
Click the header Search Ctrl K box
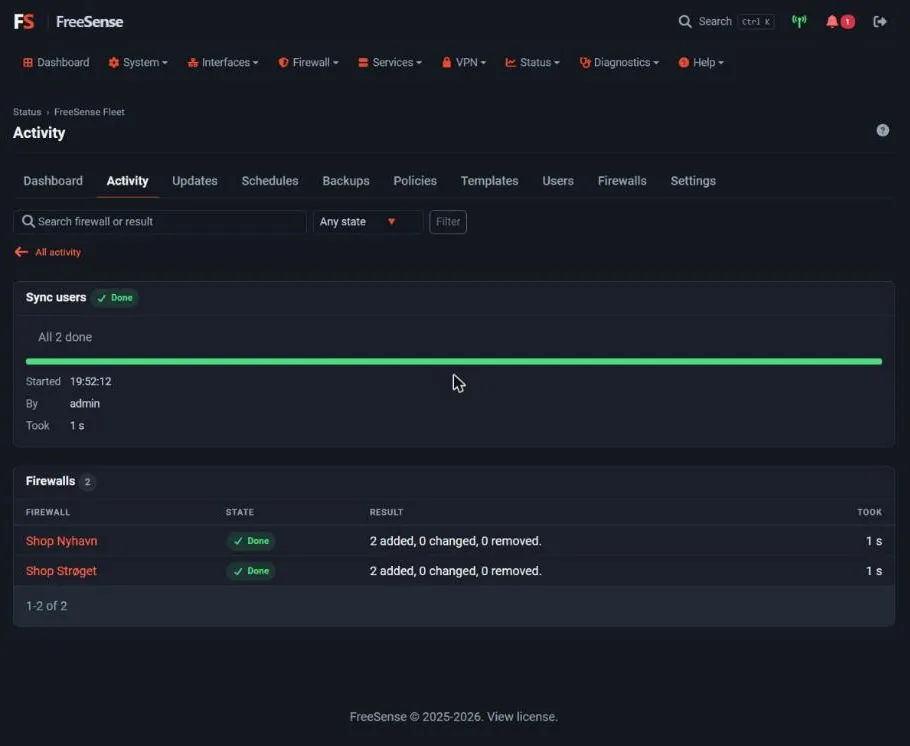726,21
